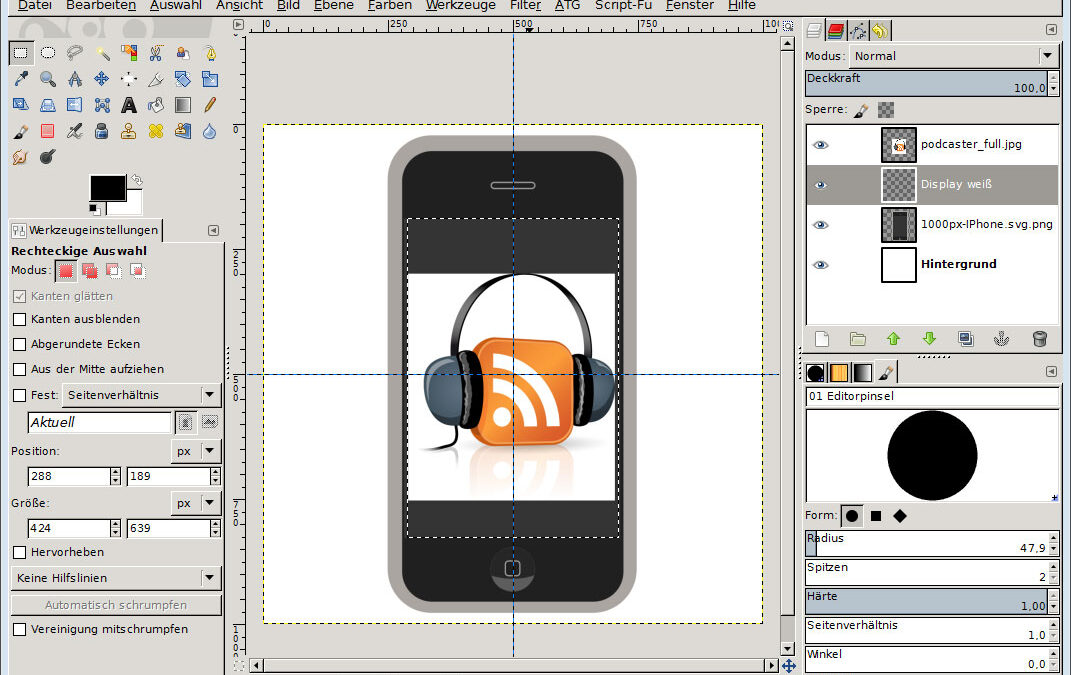Open the layer Modus Normal dropdown

(953, 56)
